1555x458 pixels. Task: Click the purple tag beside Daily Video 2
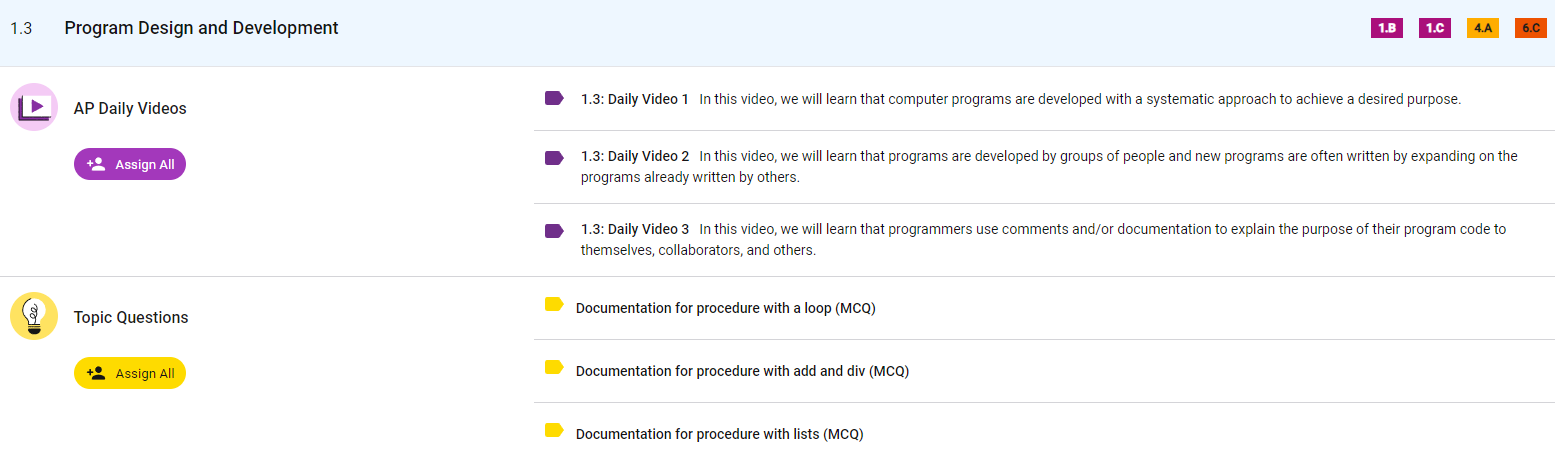pos(554,157)
